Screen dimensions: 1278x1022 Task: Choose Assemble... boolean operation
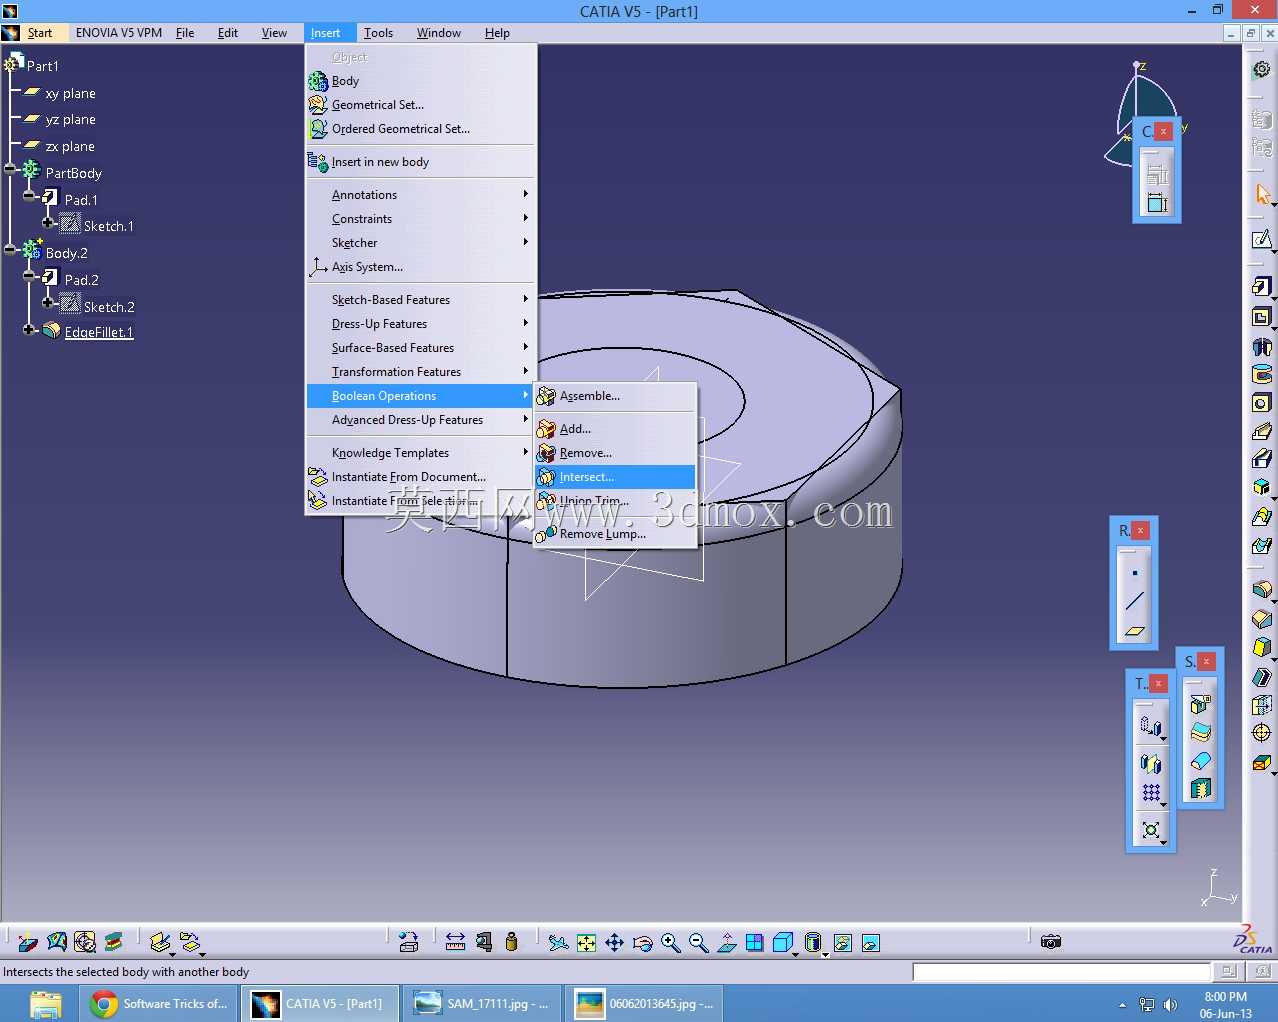click(615, 396)
